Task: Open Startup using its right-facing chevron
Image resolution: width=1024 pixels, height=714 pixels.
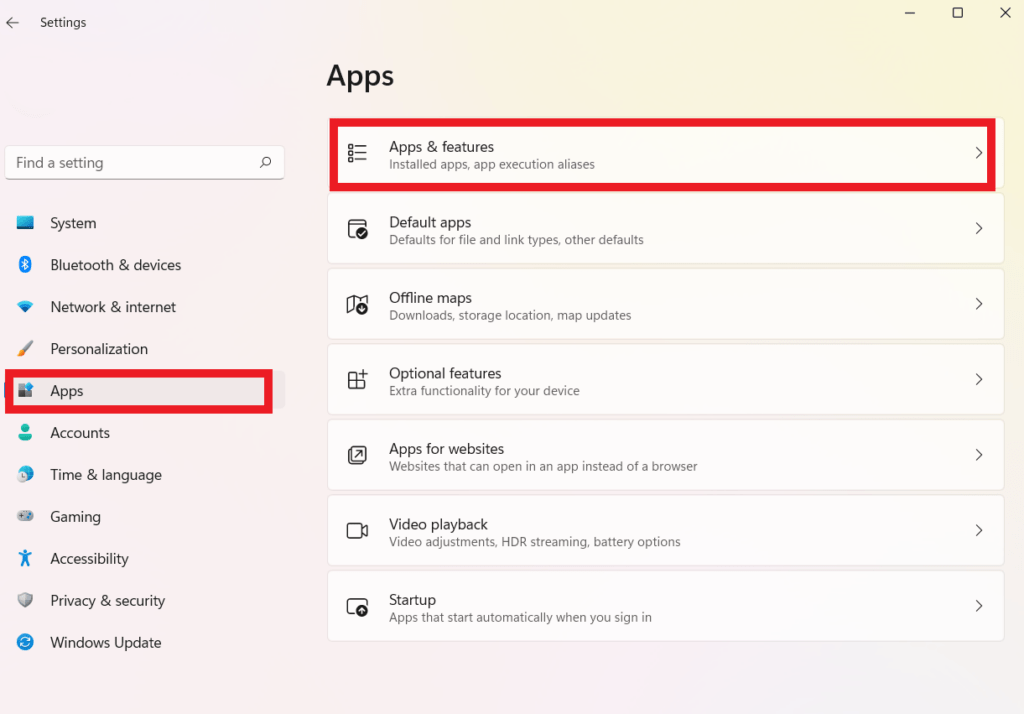Action: click(x=978, y=606)
